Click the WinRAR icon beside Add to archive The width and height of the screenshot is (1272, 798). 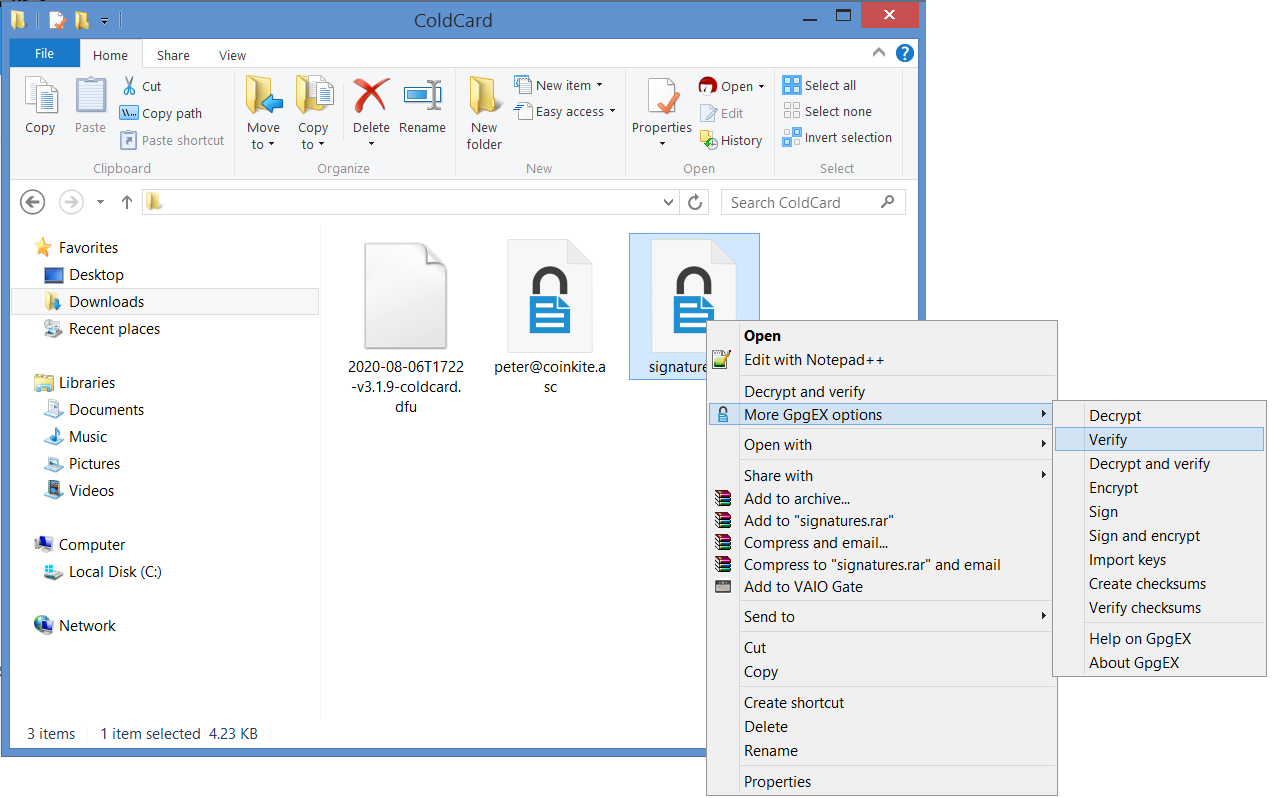tap(723, 499)
